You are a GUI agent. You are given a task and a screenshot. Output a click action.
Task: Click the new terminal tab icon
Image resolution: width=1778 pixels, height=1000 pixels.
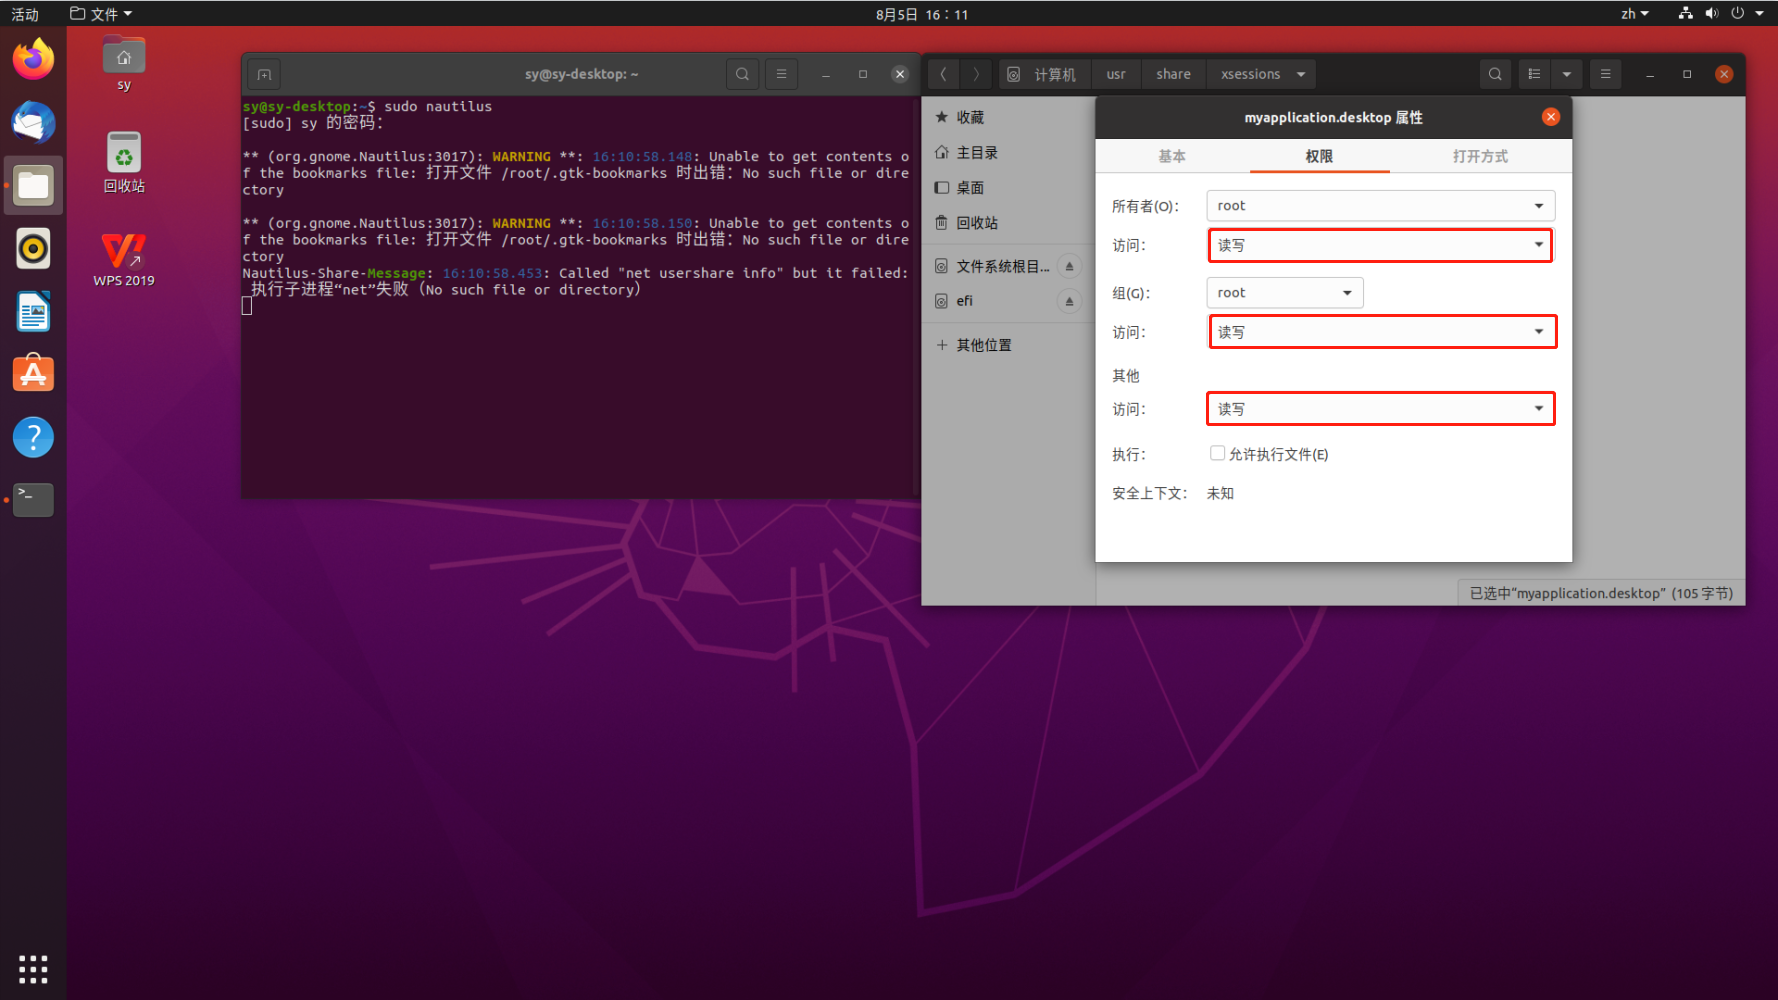tap(264, 74)
